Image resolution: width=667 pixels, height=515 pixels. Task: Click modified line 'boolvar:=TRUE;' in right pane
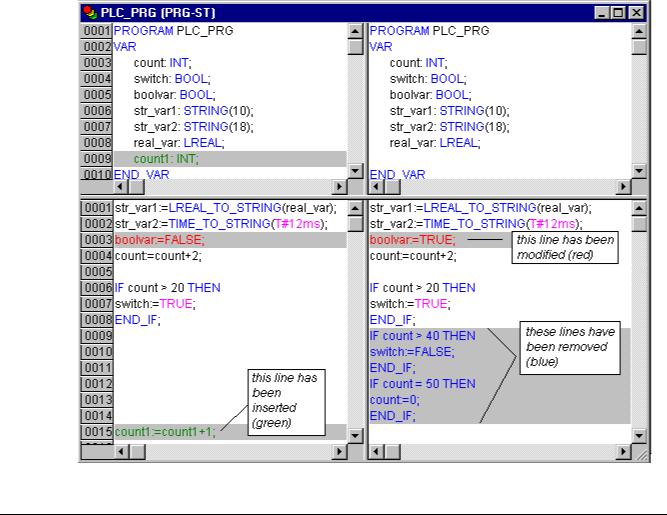pyautogui.click(x=413, y=240)
